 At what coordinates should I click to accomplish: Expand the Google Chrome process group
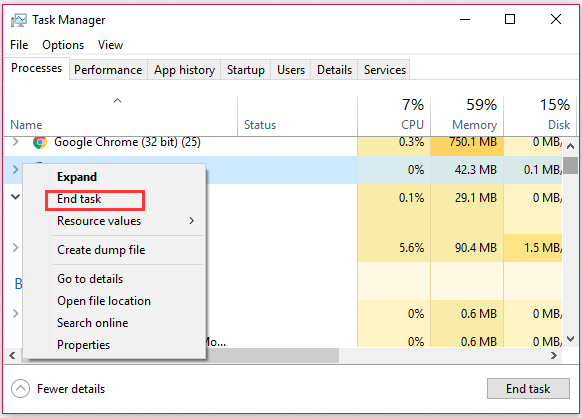[15, 141]
